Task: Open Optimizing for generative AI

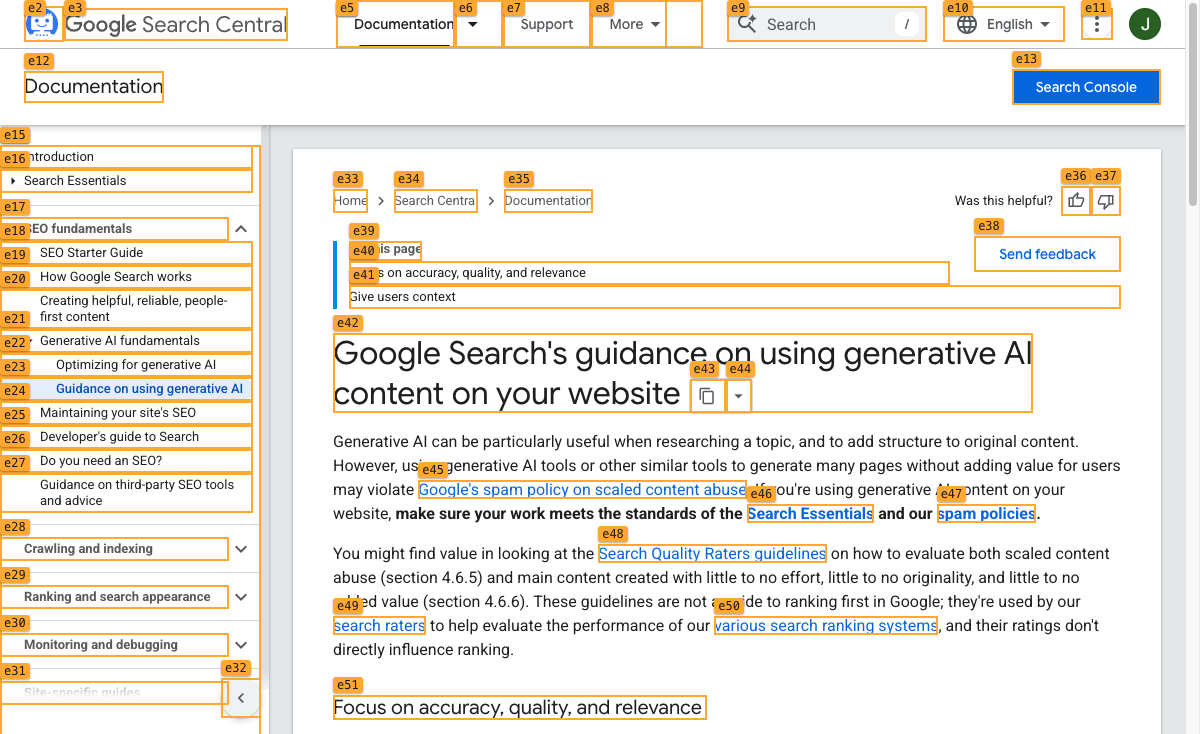Action: pyautogui.click(x=127, y=365)
